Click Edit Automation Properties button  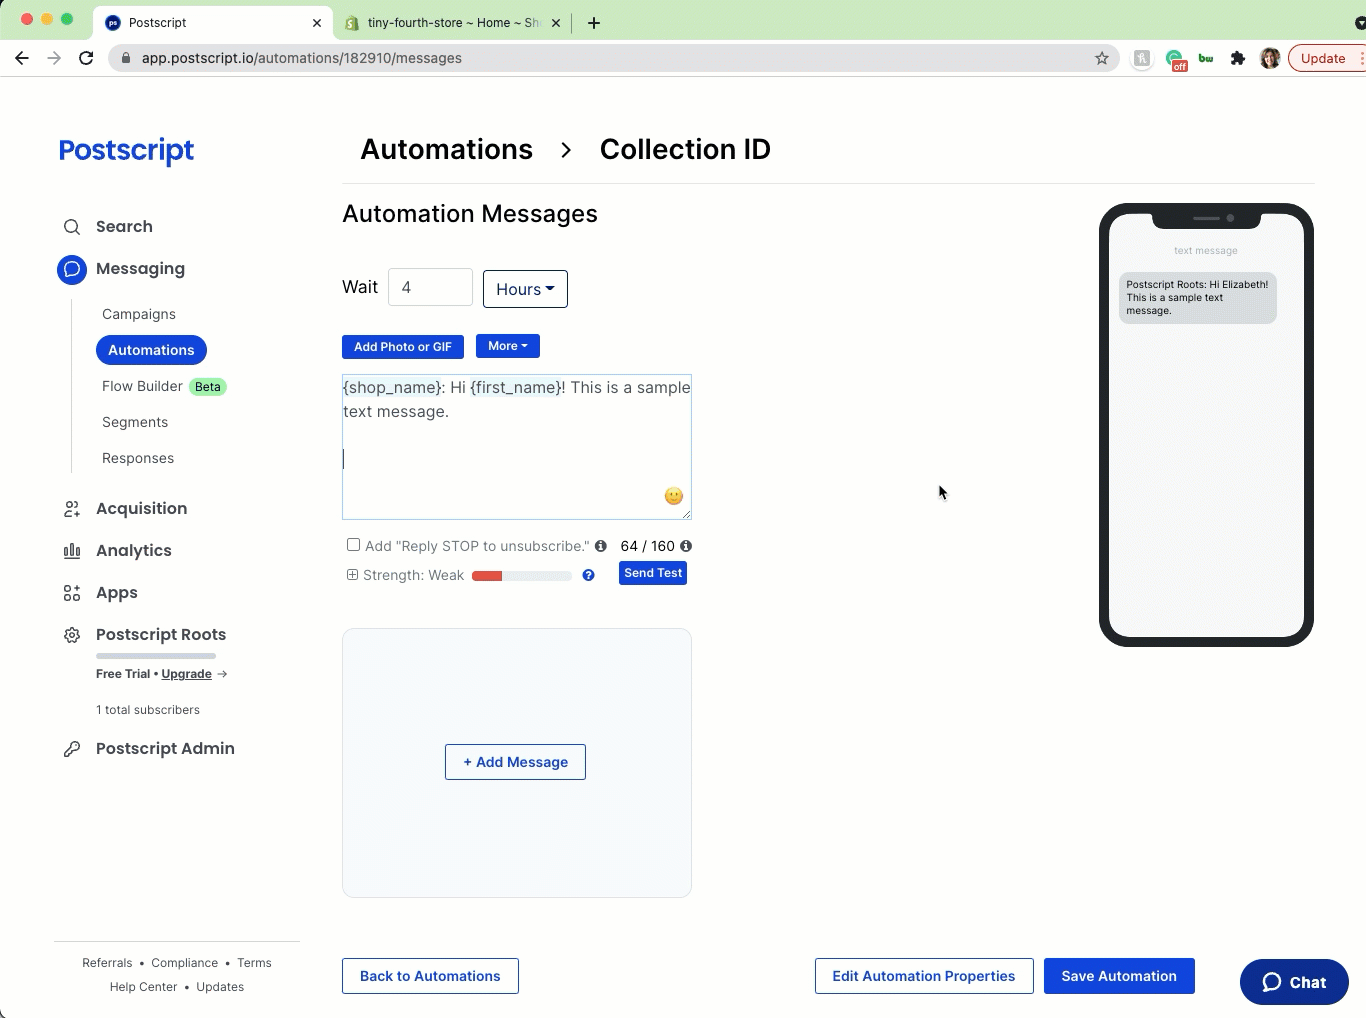click(924, 976)
